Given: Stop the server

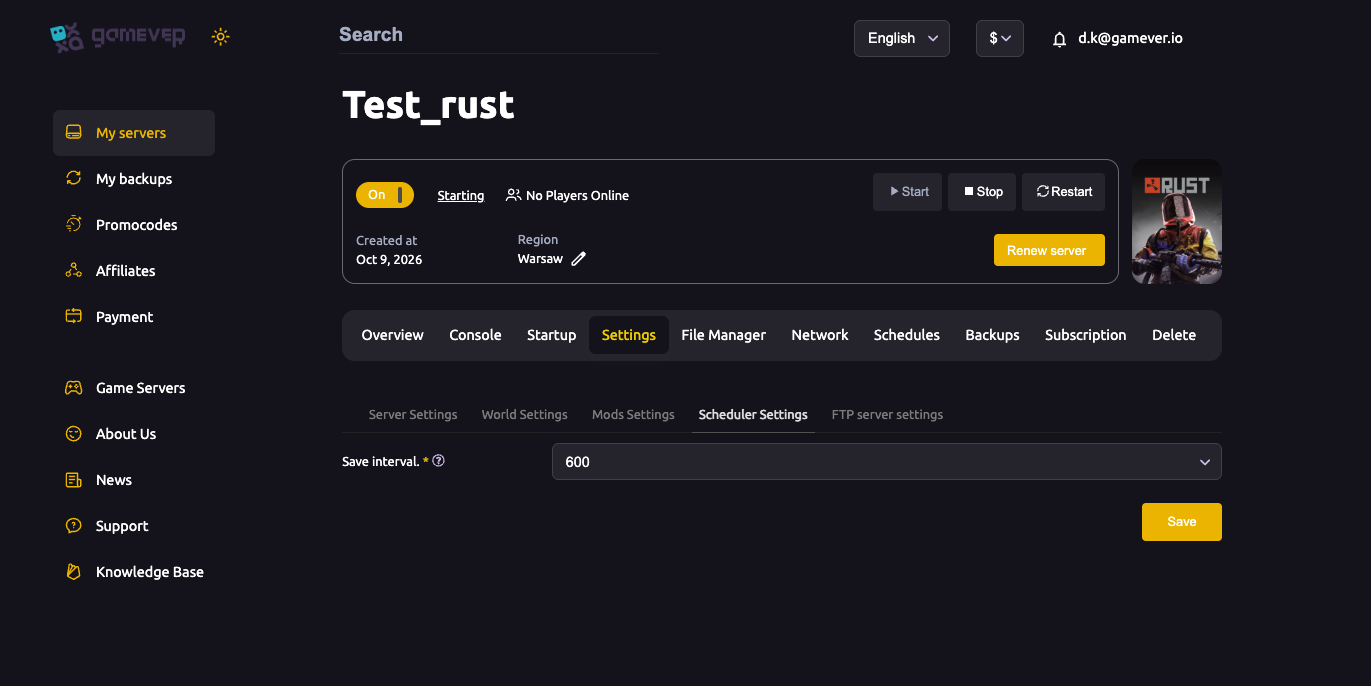Looking at the screenshot, I should tap(983, 192).
